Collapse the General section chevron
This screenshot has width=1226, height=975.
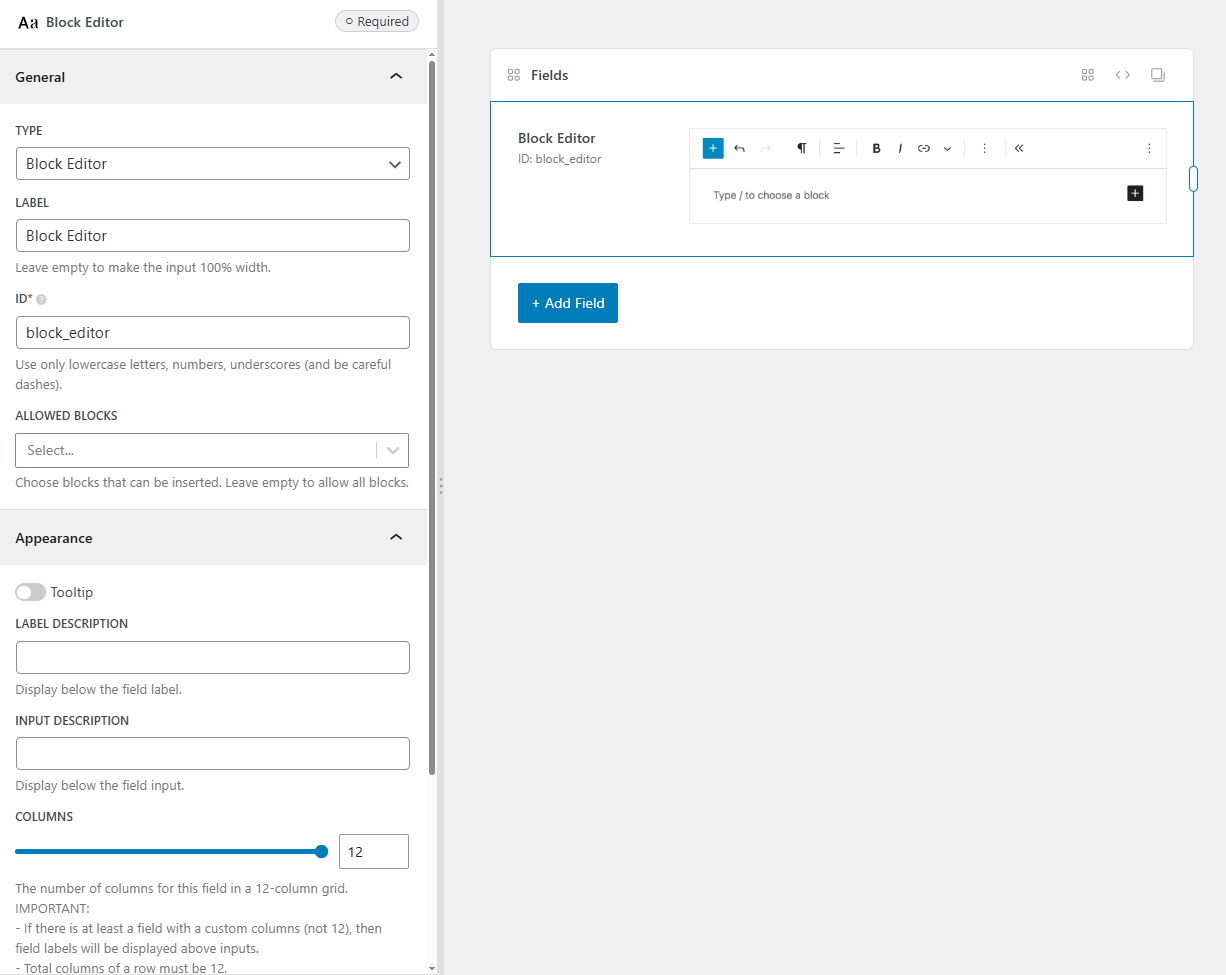[396, 76]
